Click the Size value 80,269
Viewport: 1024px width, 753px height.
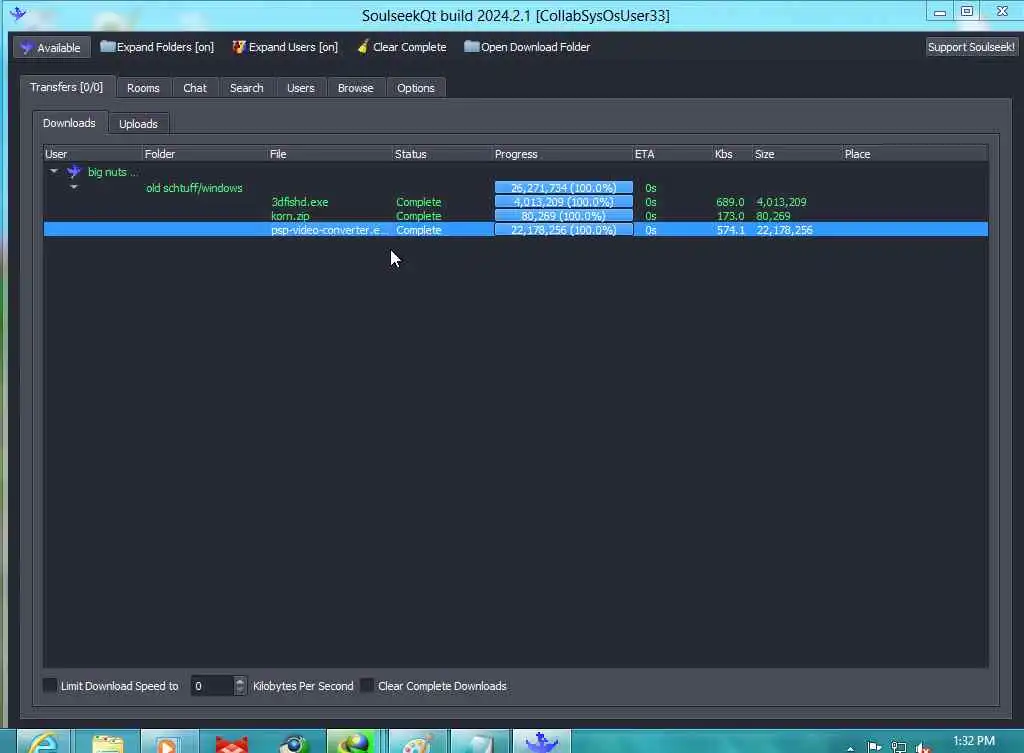pyautogui.click(x=773, y=216)
